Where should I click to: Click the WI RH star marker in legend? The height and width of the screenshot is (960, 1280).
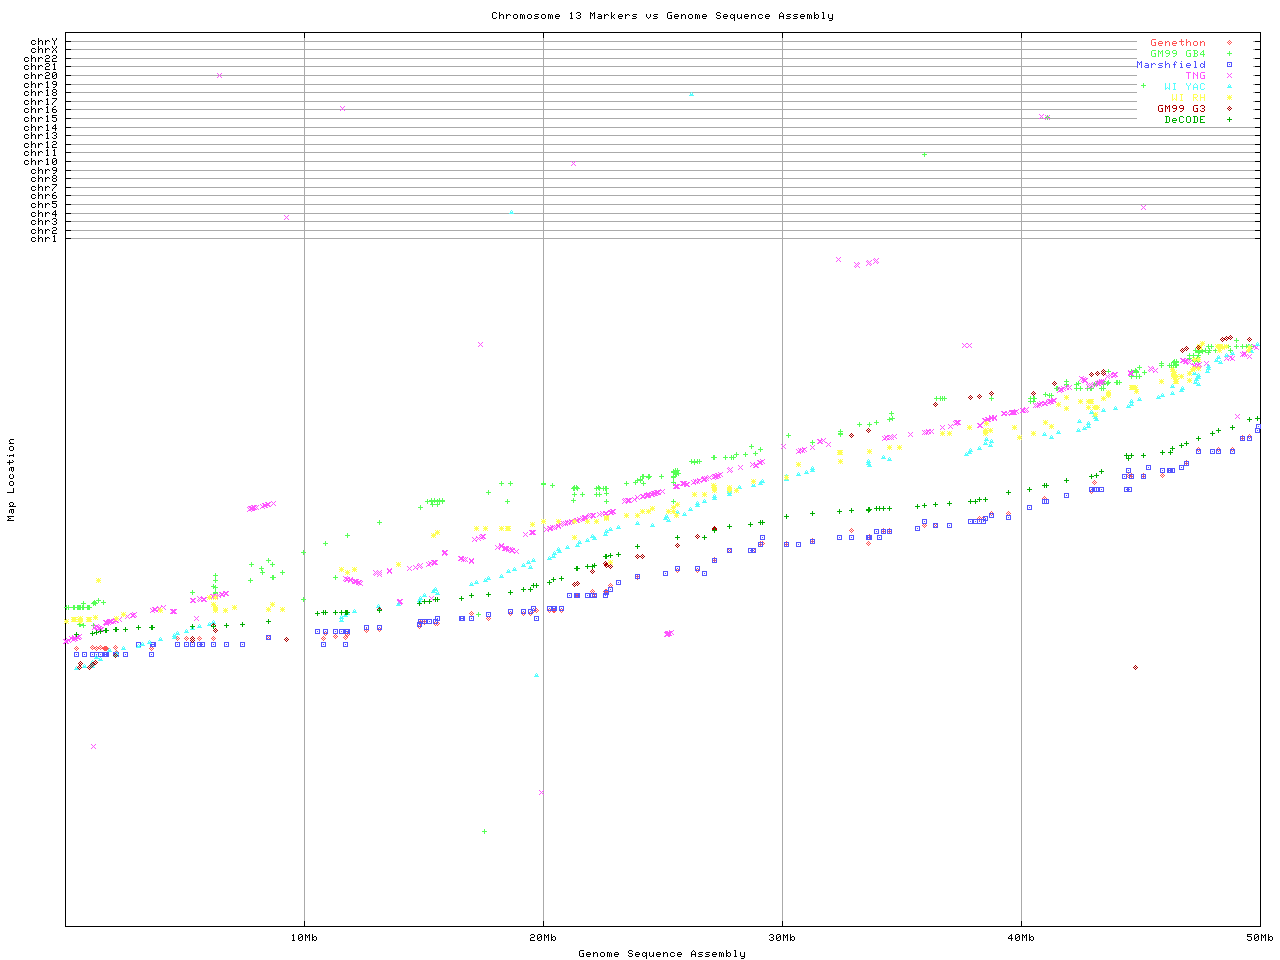point(1229,98)
